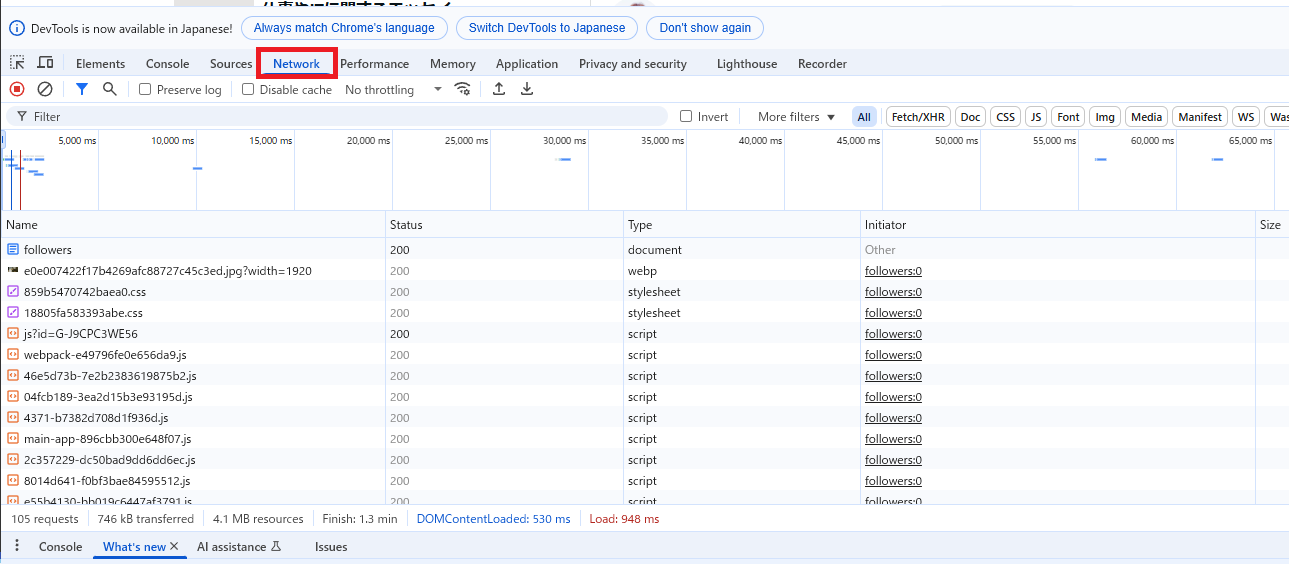Tick the Invert filter checkbox

(686, 116)
